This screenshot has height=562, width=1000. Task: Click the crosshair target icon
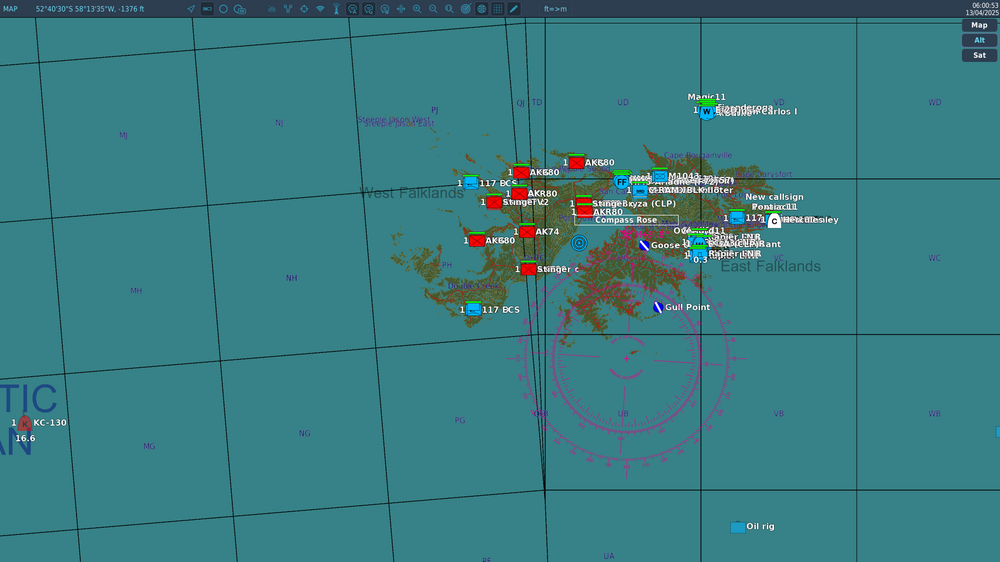click(304, 9)
